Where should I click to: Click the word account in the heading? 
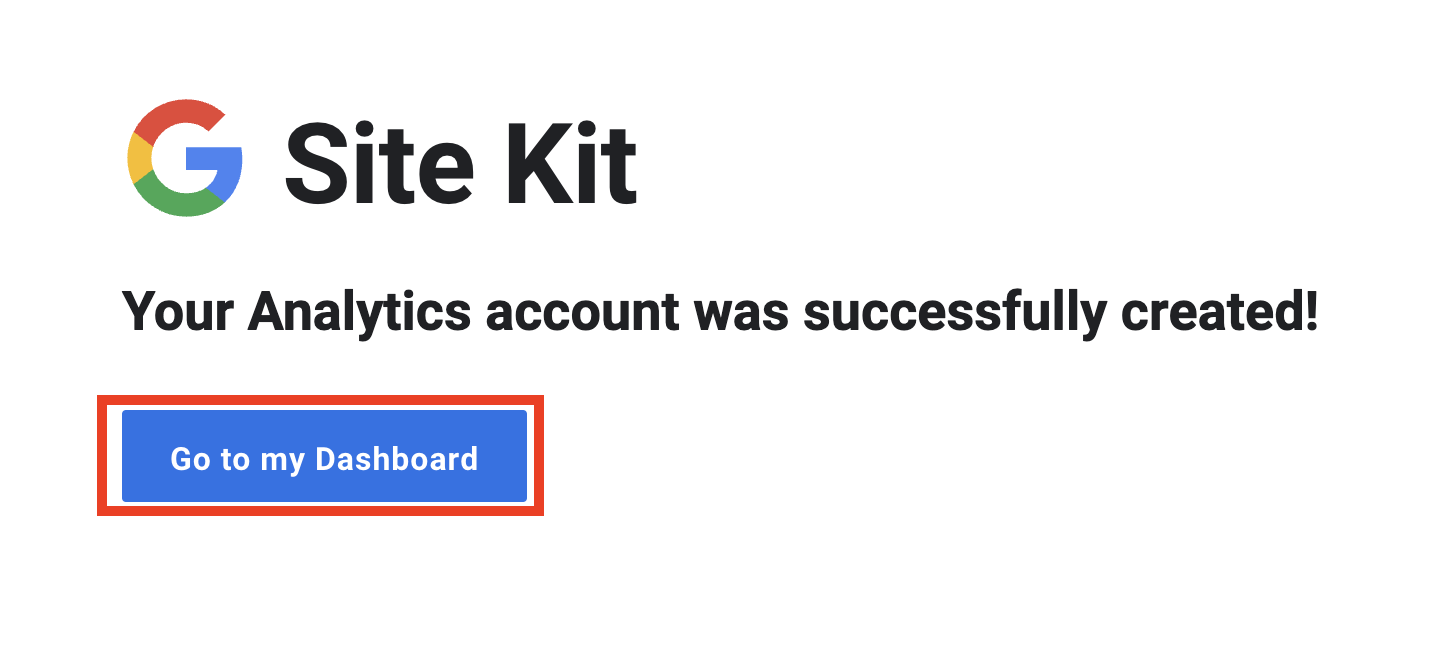pyautogui.click(x=583, y=312)
